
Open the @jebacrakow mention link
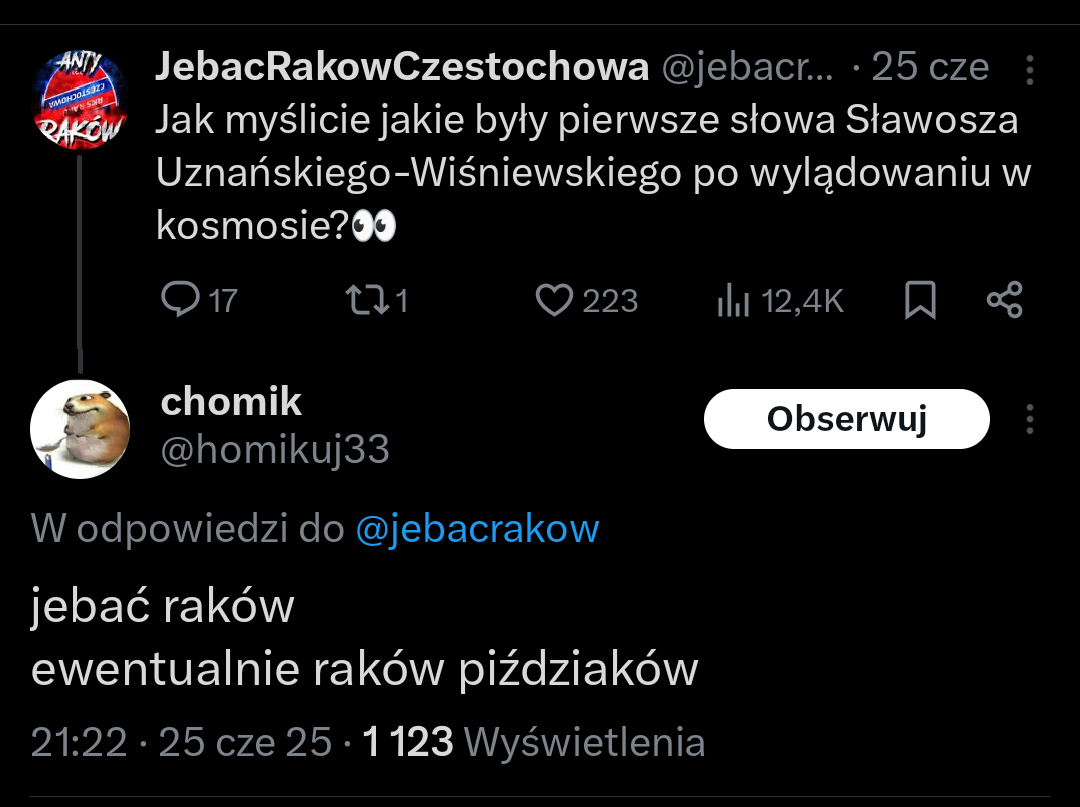point(477,528)
